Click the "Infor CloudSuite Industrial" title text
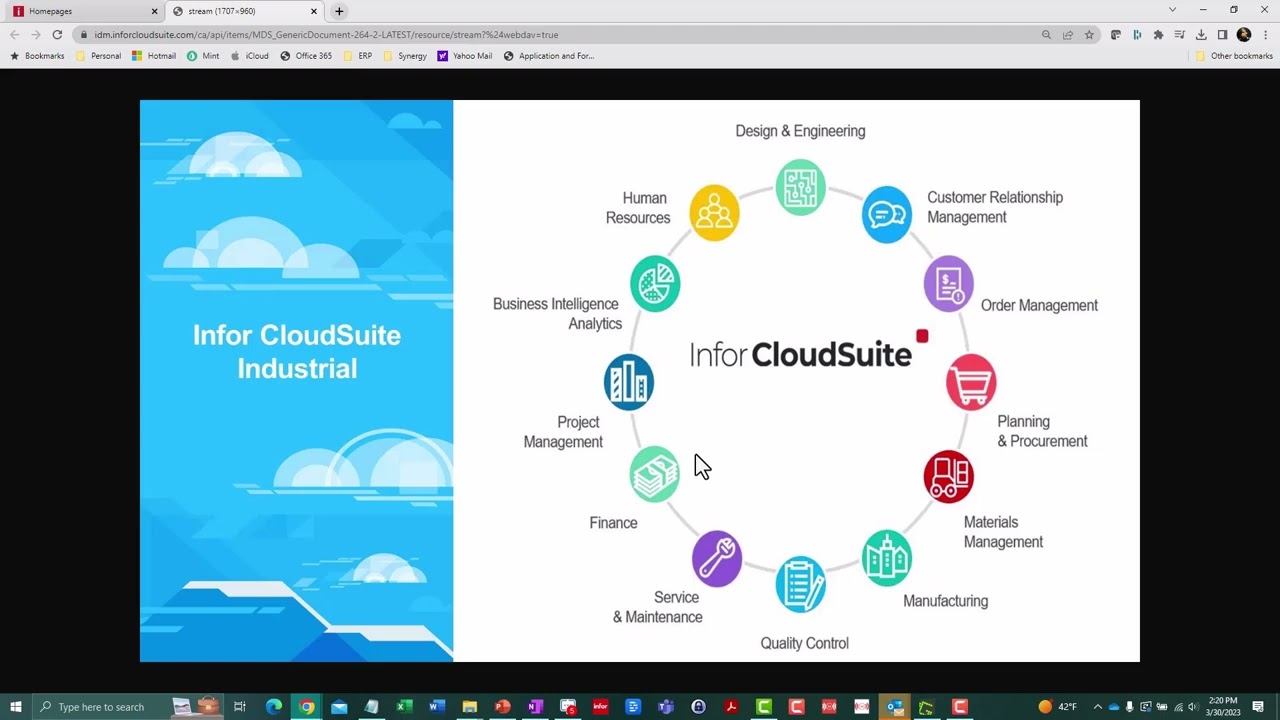Viewport: 1280px width, 720px height. point(297,351)
